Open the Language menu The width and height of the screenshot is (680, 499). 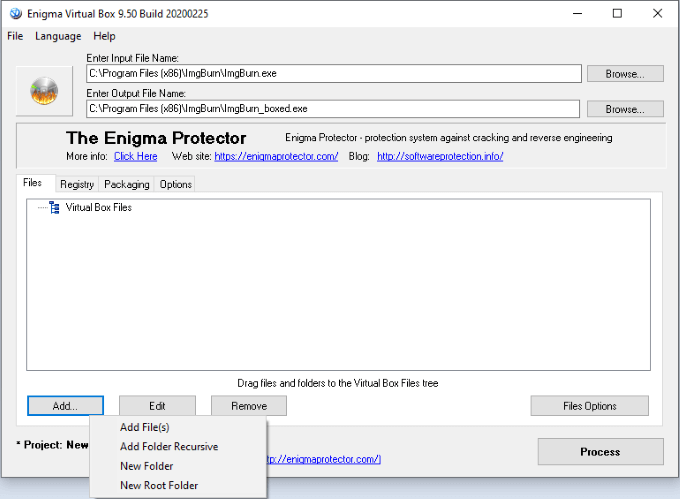[x=58, y=36]
